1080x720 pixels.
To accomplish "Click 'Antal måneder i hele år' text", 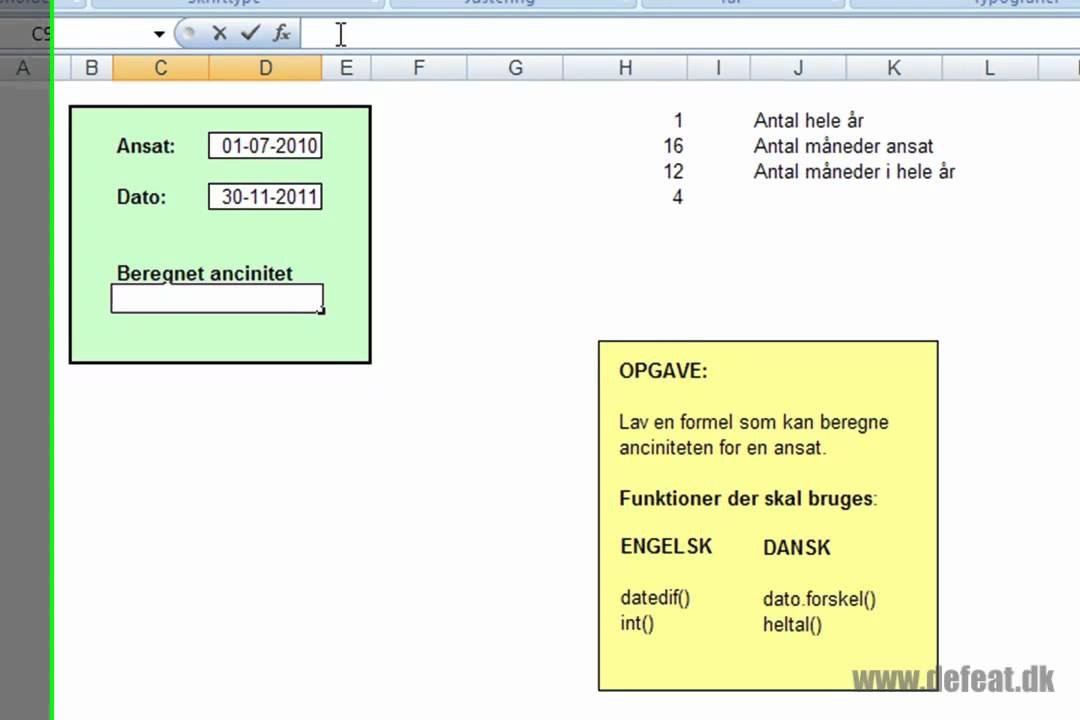I will [854, 172].
